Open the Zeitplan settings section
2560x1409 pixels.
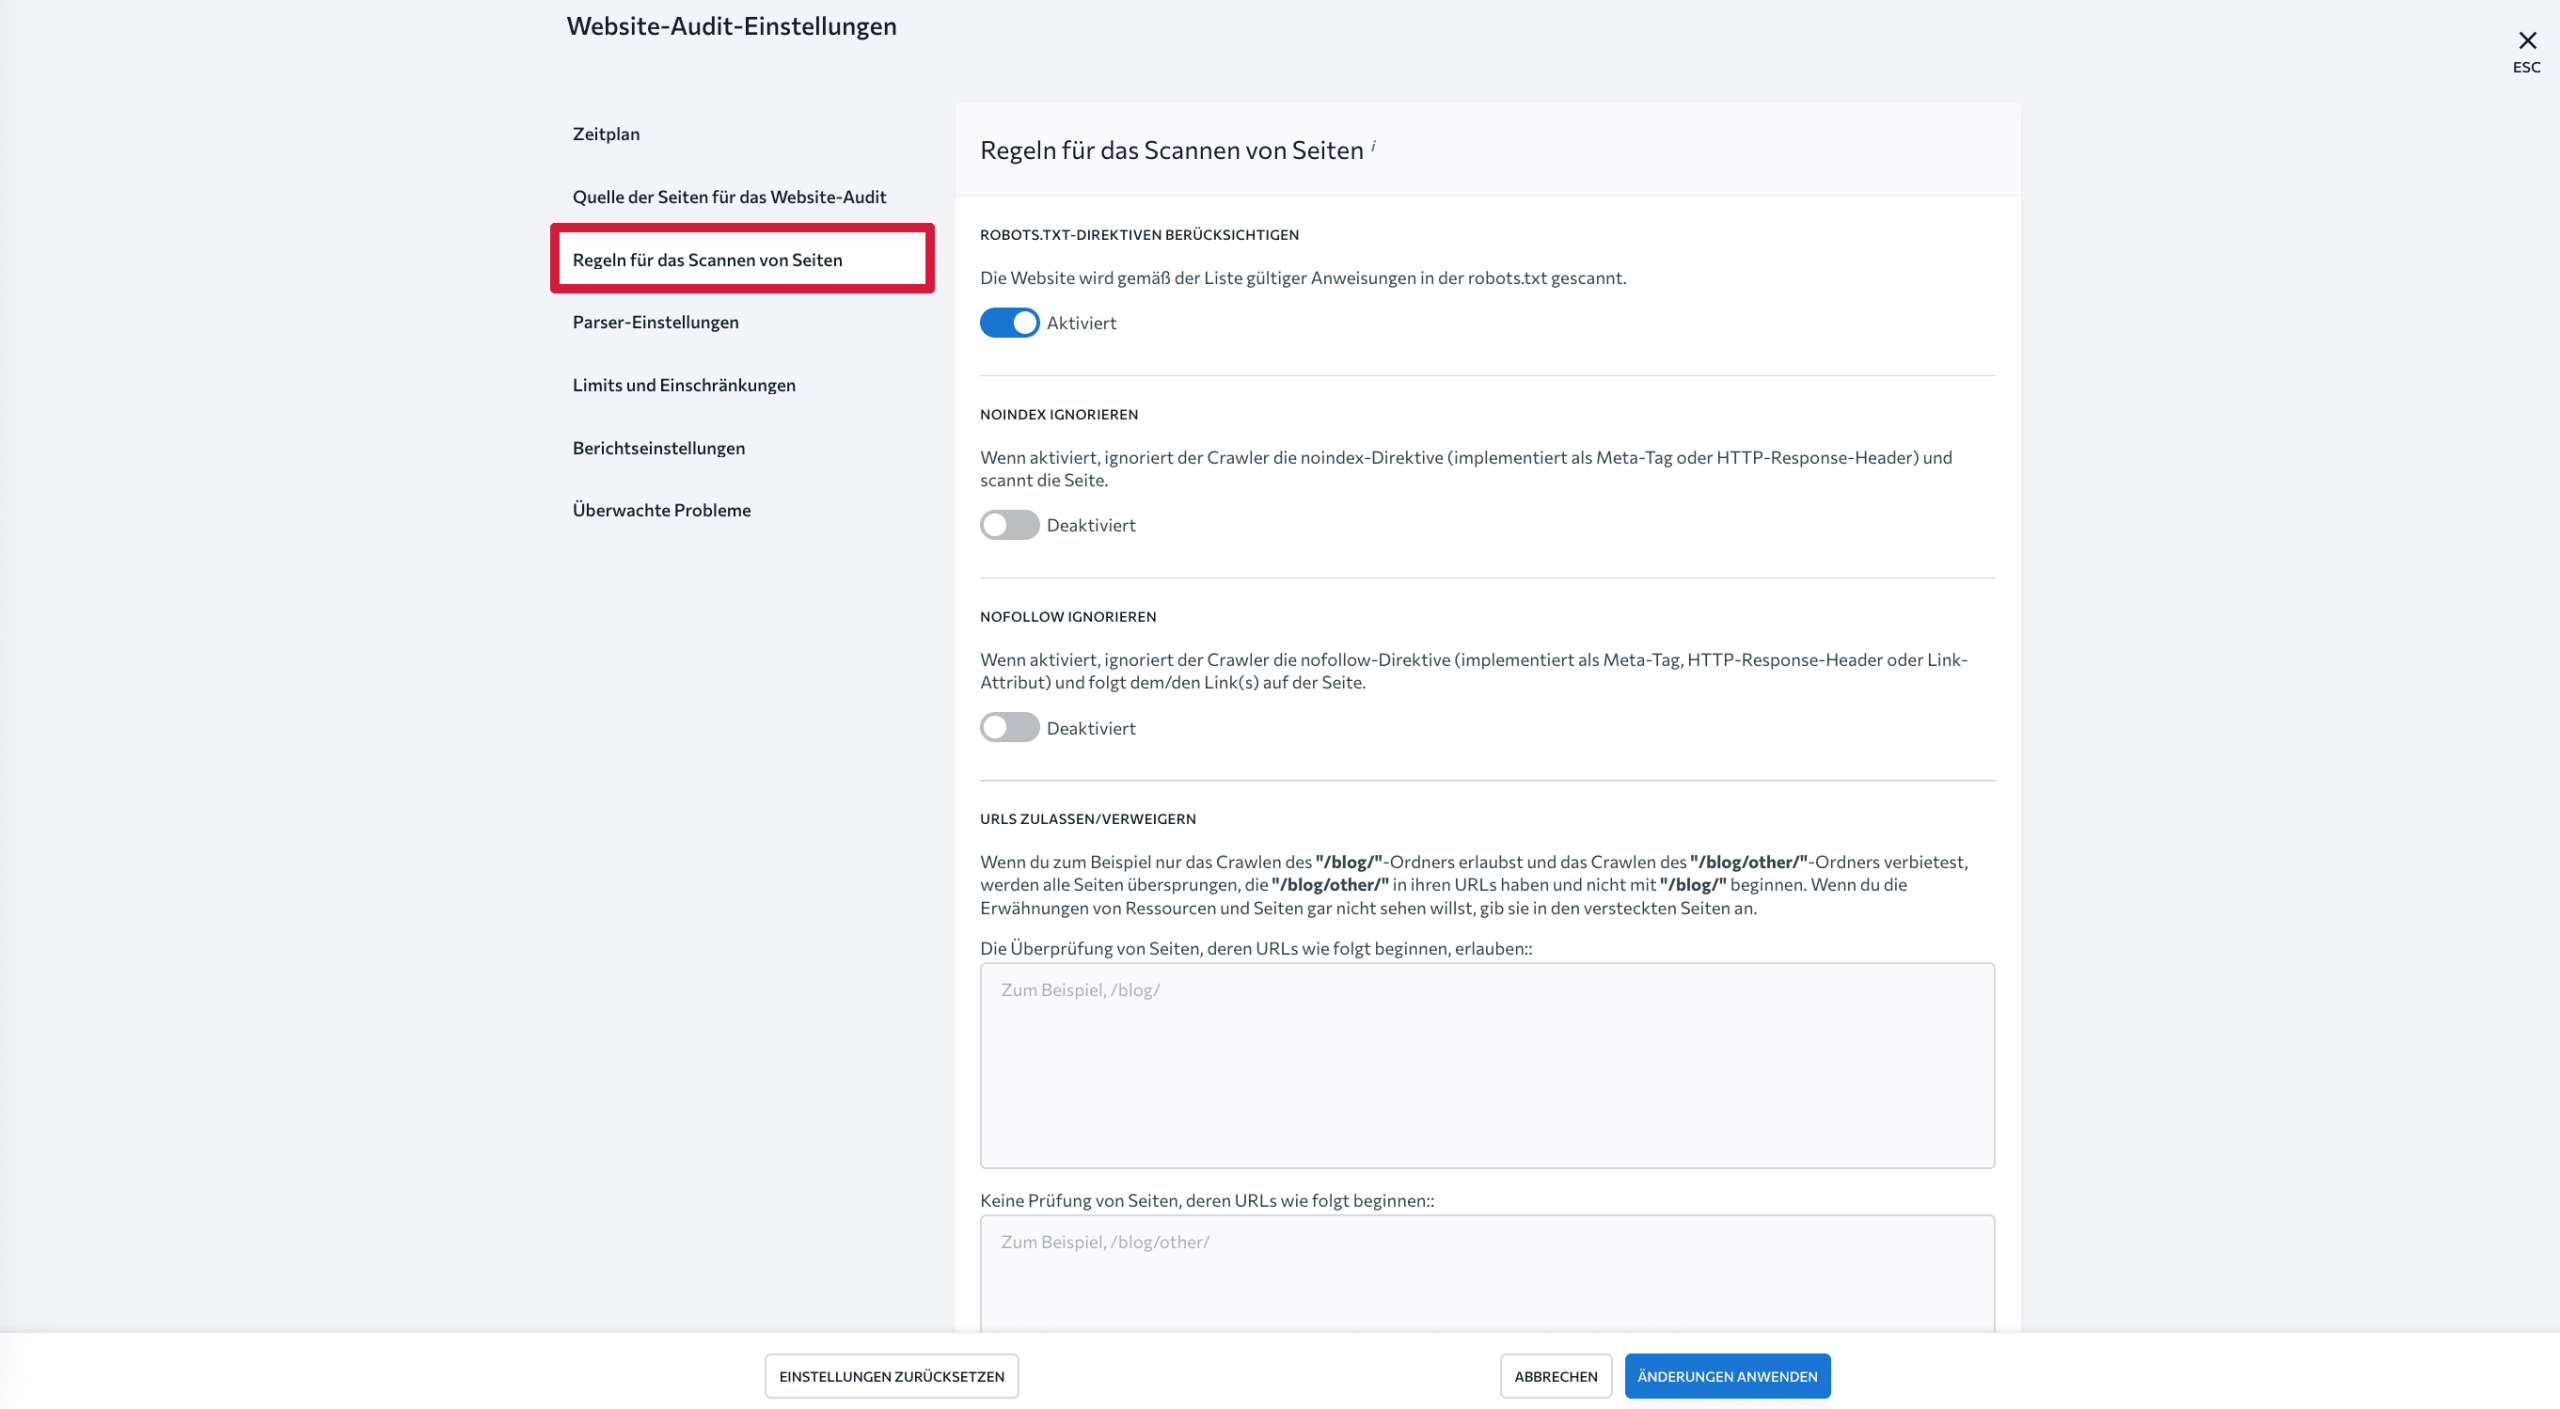(x=606, y=134)
